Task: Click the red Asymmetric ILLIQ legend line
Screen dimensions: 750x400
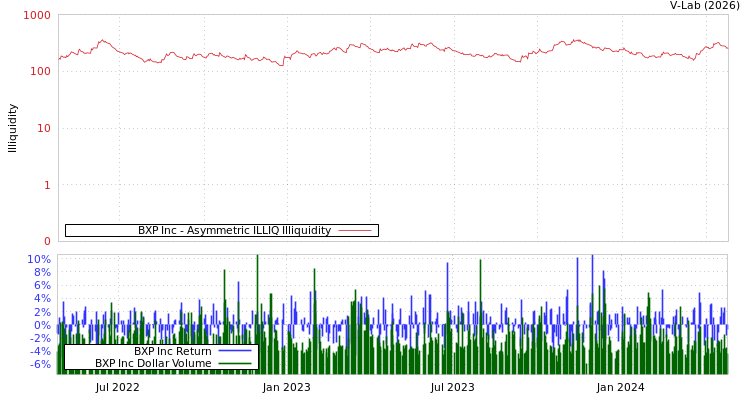Action: point(355,231)
